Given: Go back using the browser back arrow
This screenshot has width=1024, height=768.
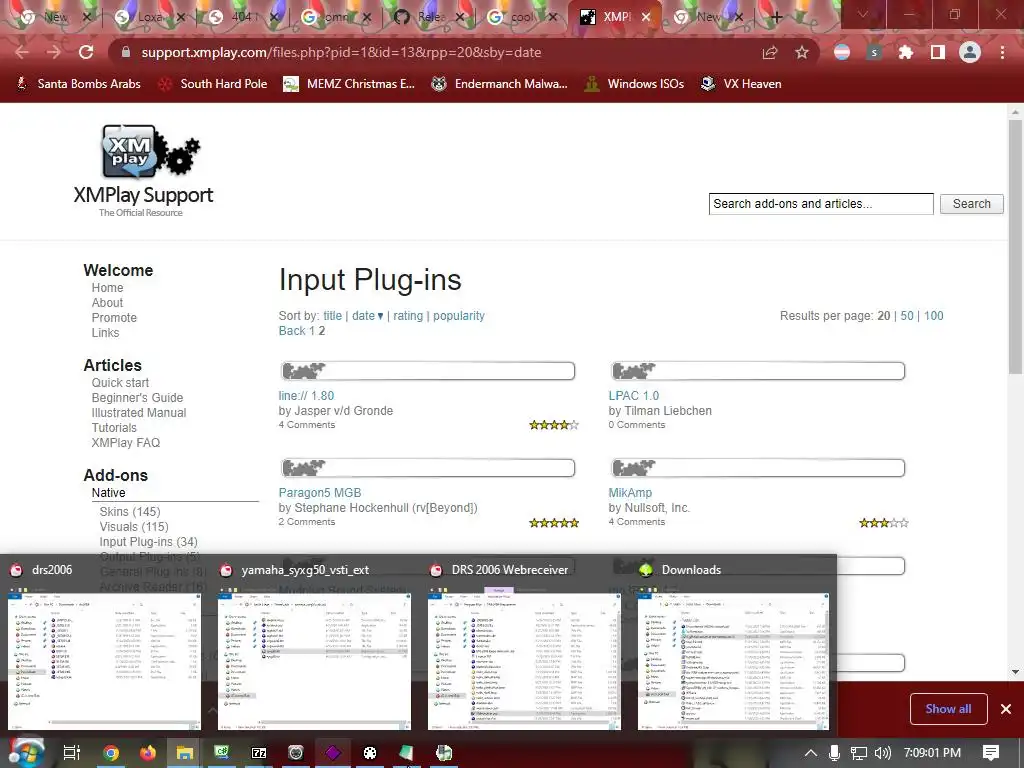Looking at the screenshot, I should [x=22, y=52].
